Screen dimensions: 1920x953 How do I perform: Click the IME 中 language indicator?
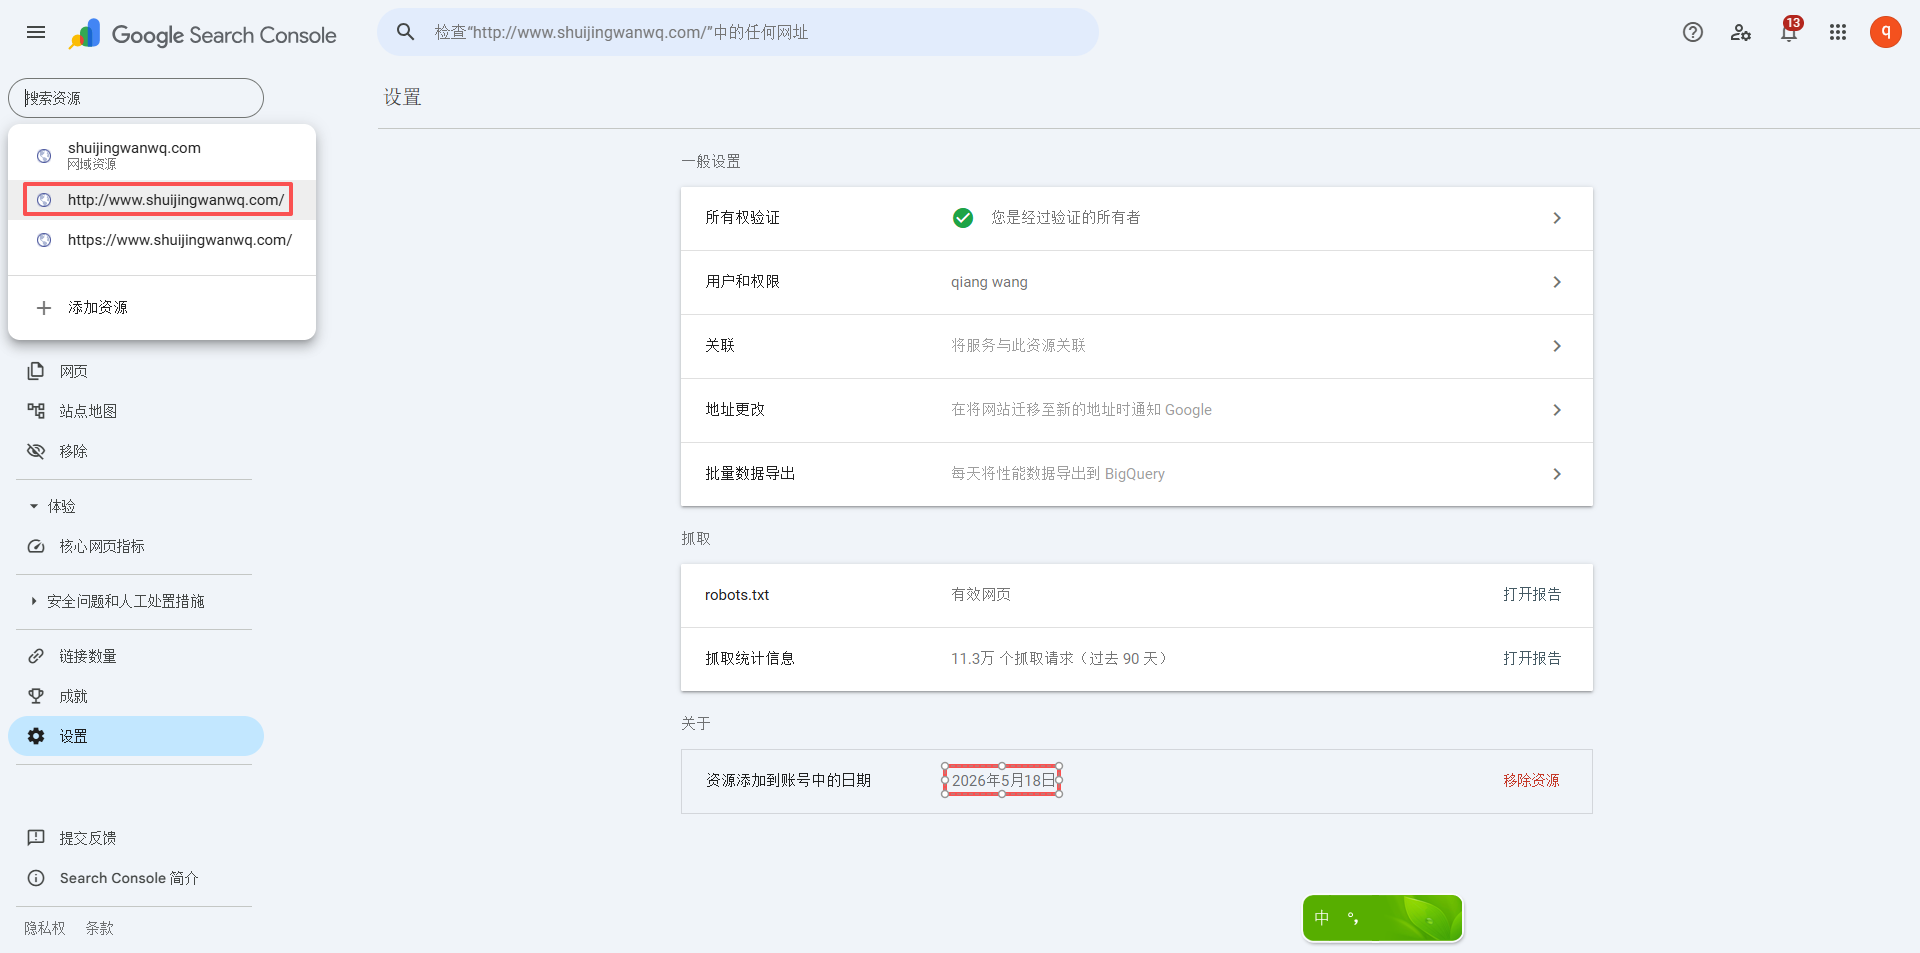(1322, 918)
